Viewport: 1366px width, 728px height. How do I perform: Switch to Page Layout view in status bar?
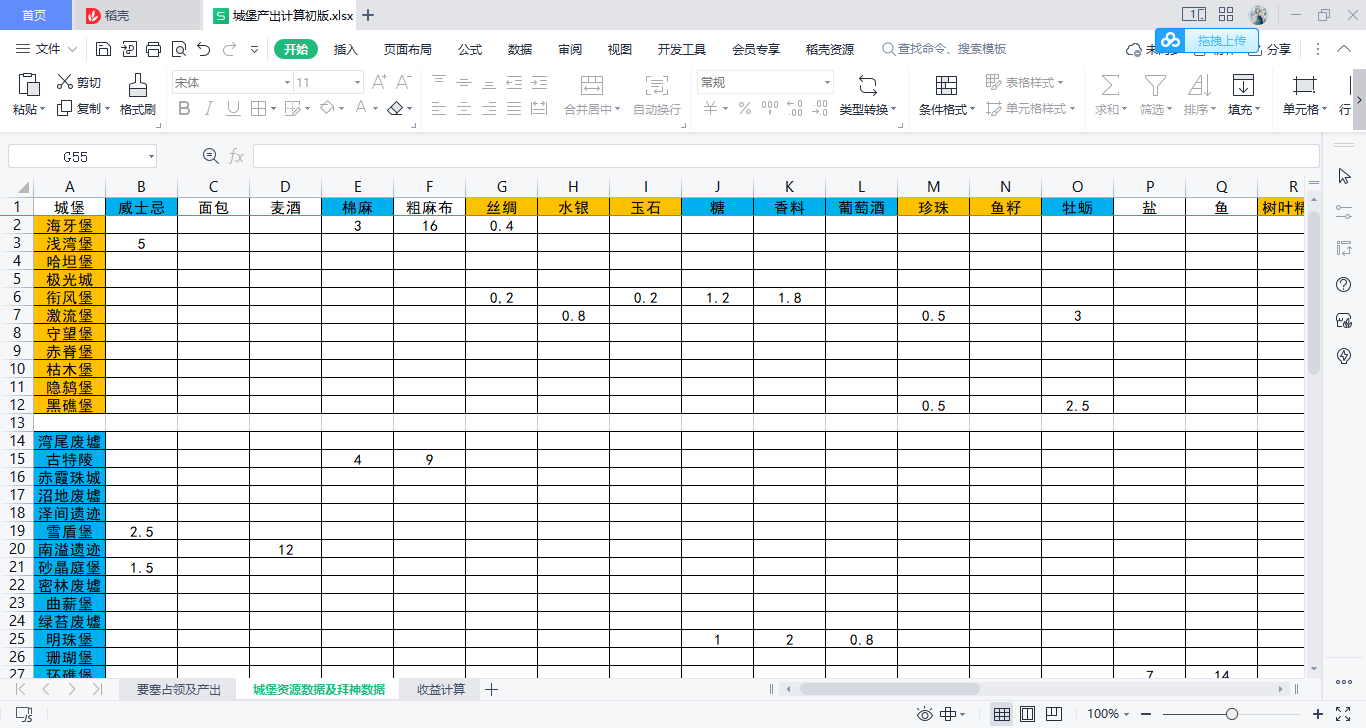[x=1027, y=714]
